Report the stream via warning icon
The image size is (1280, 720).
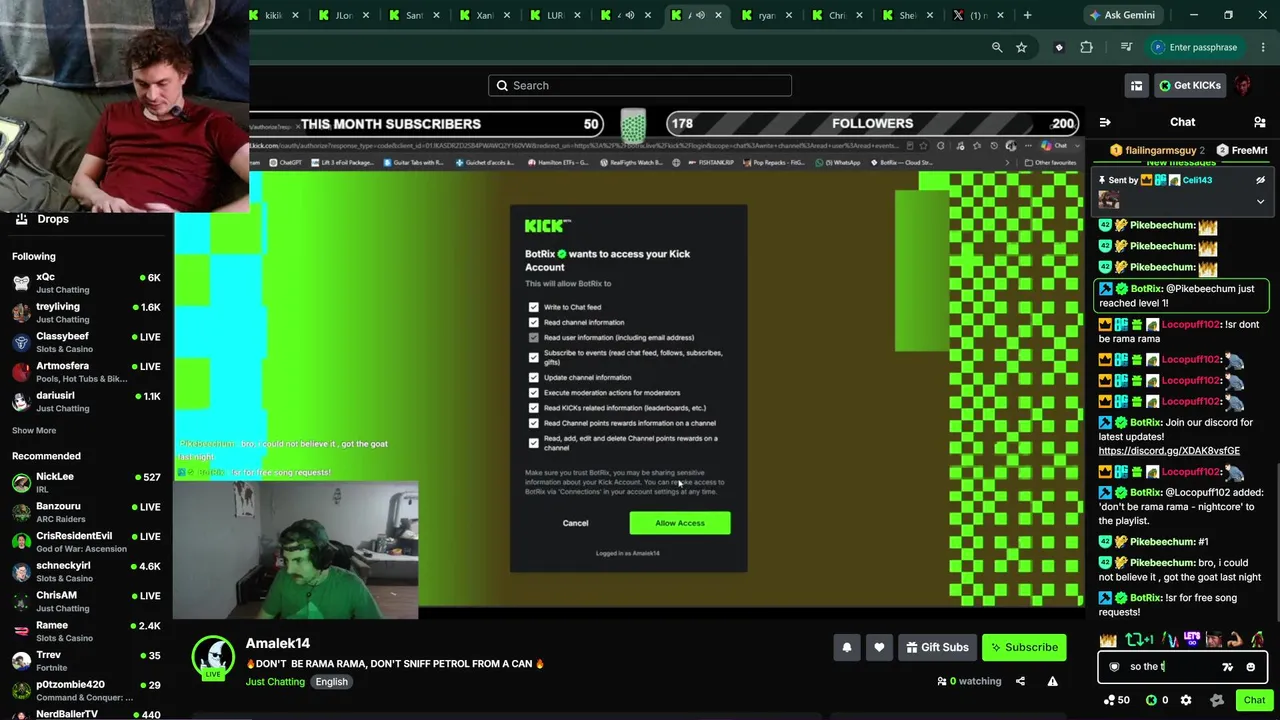(x=1052, y=681)
